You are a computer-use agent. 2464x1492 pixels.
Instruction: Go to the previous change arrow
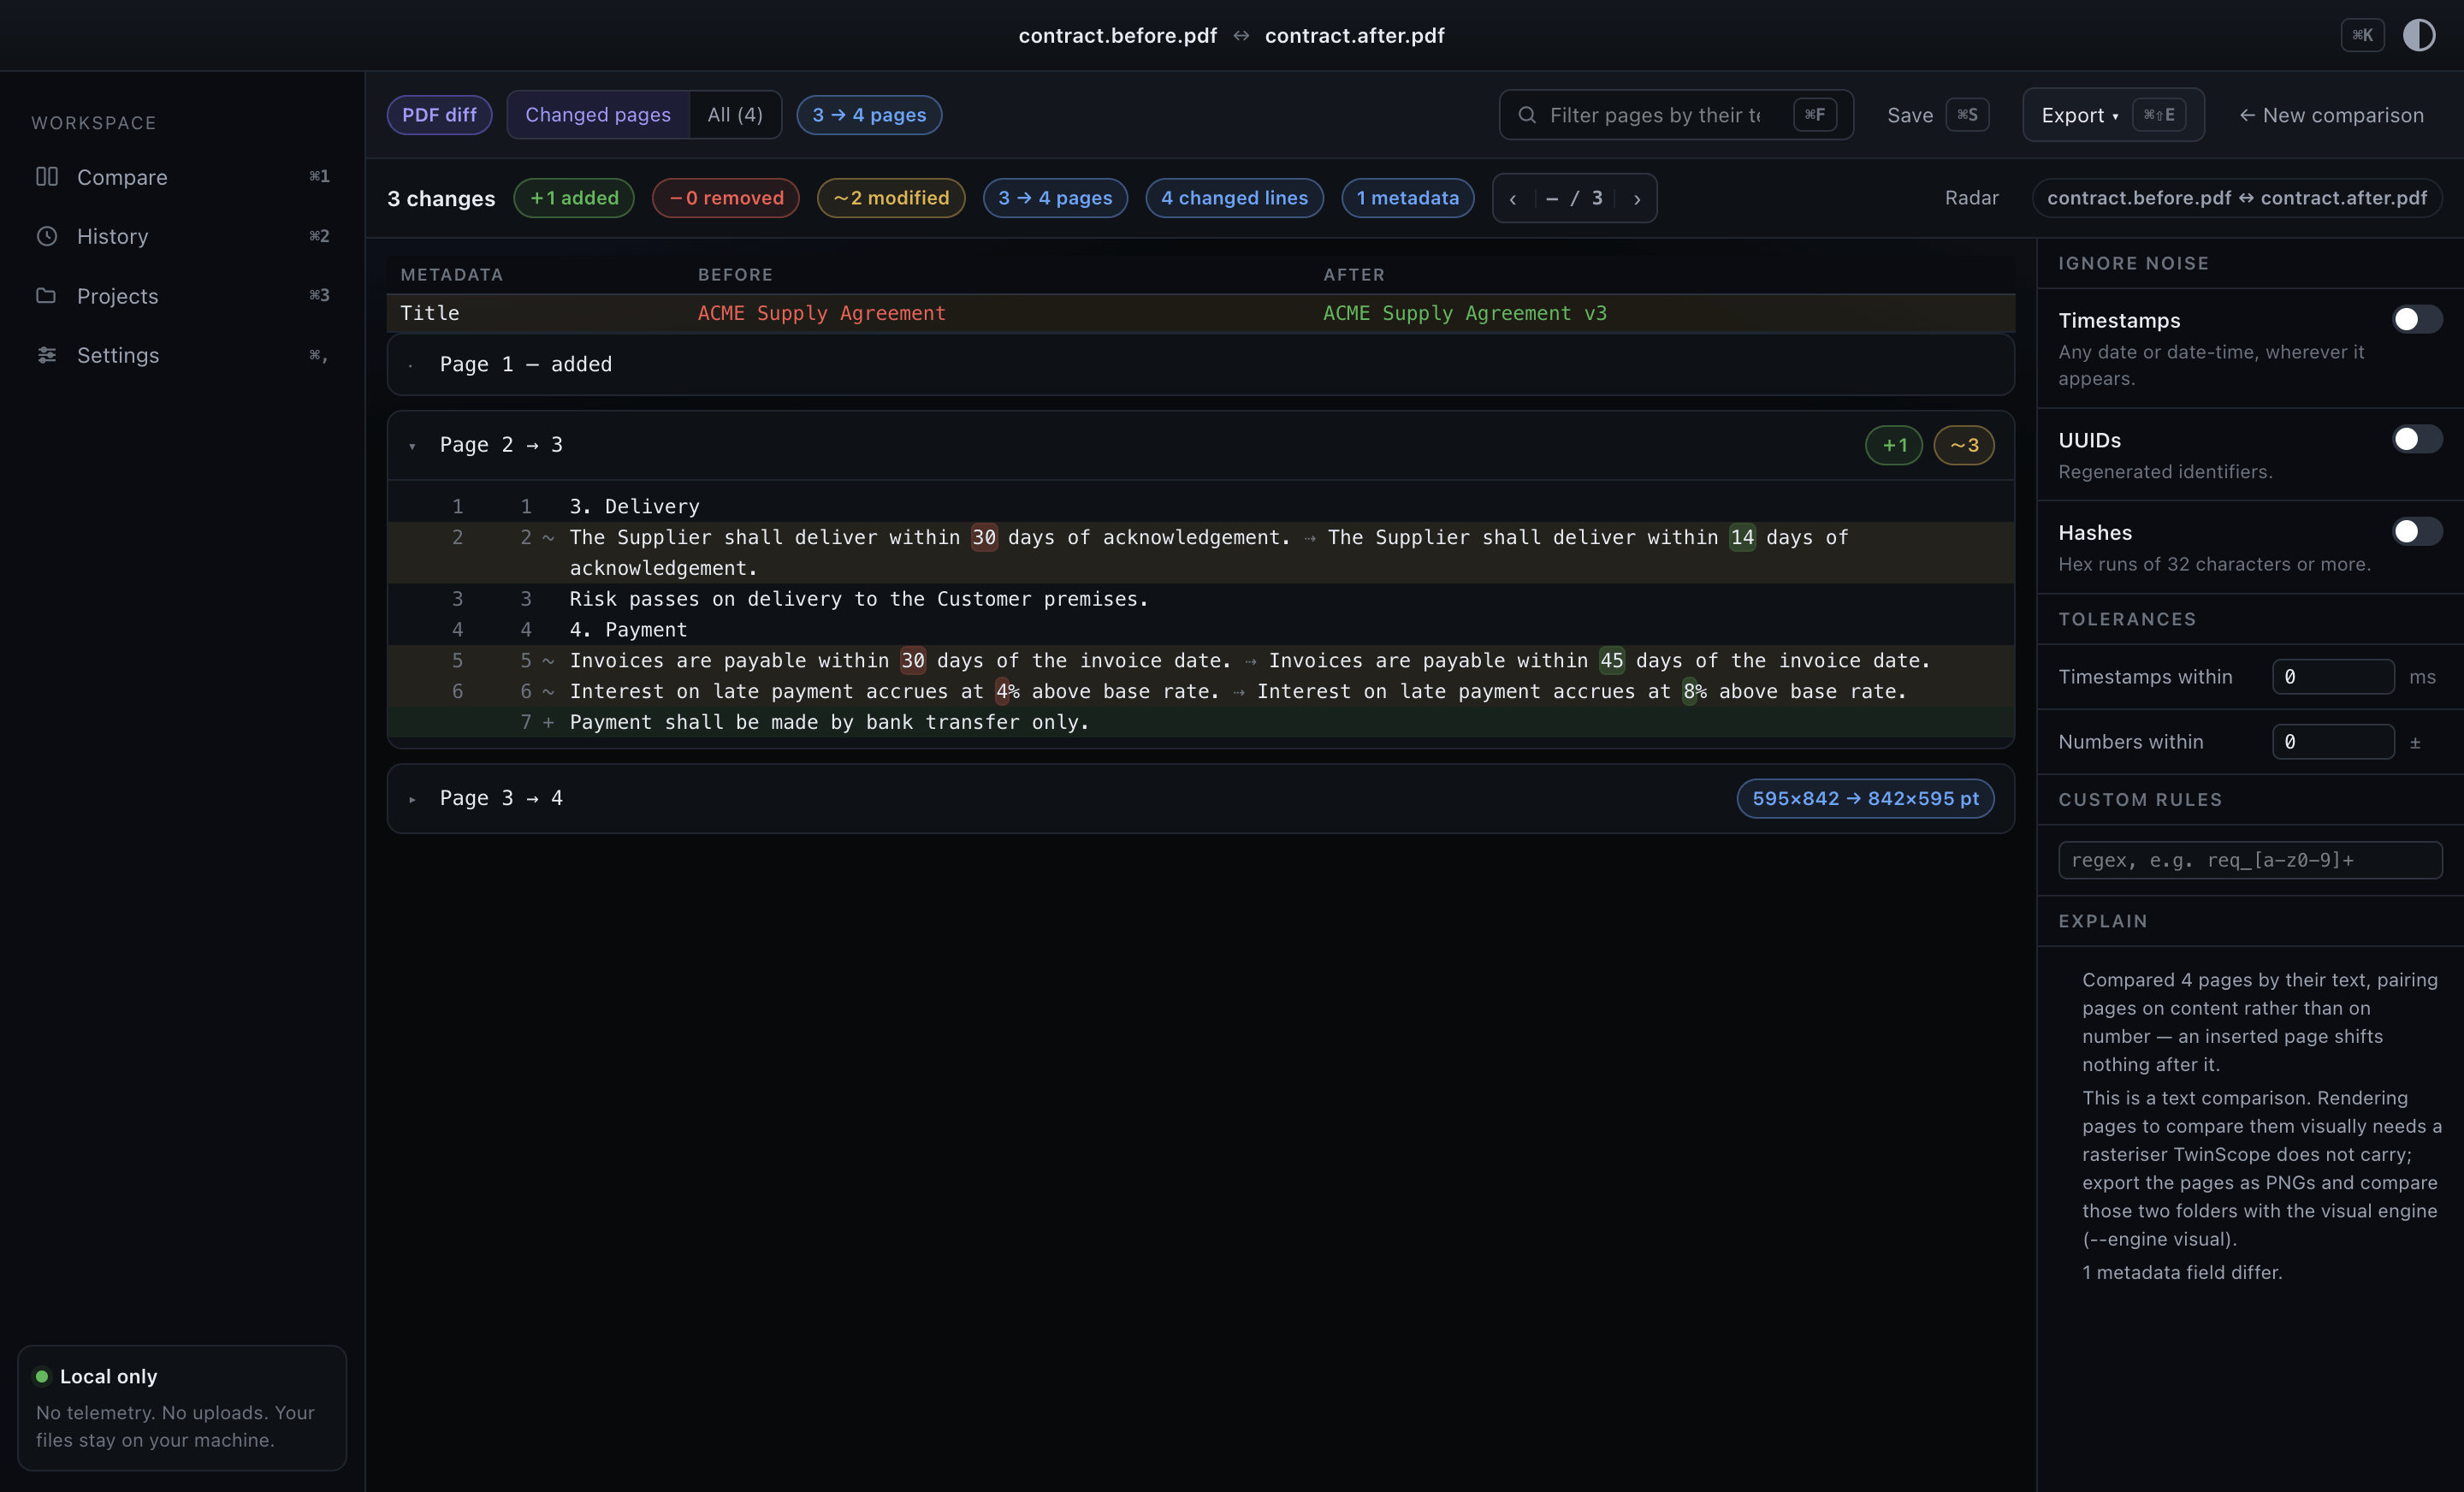pyautogui.click(x=1513, y=198)
